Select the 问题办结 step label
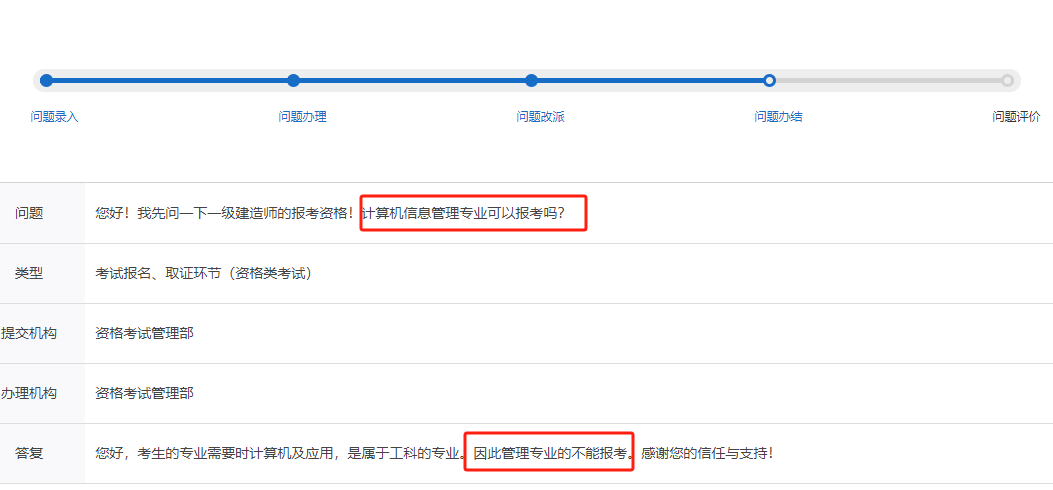Image resolution: width=1053 pixels, height=490 pixels. (x=778, y=117)
